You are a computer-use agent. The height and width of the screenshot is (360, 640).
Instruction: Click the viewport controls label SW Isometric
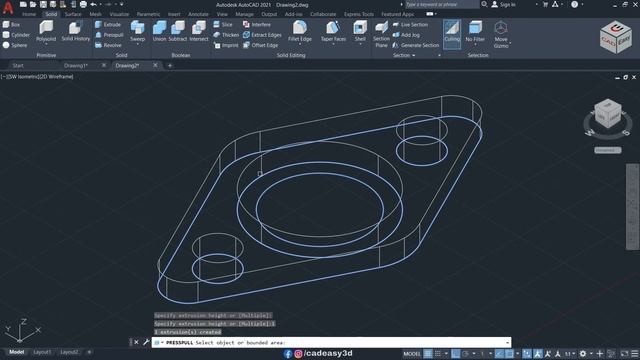24,76
